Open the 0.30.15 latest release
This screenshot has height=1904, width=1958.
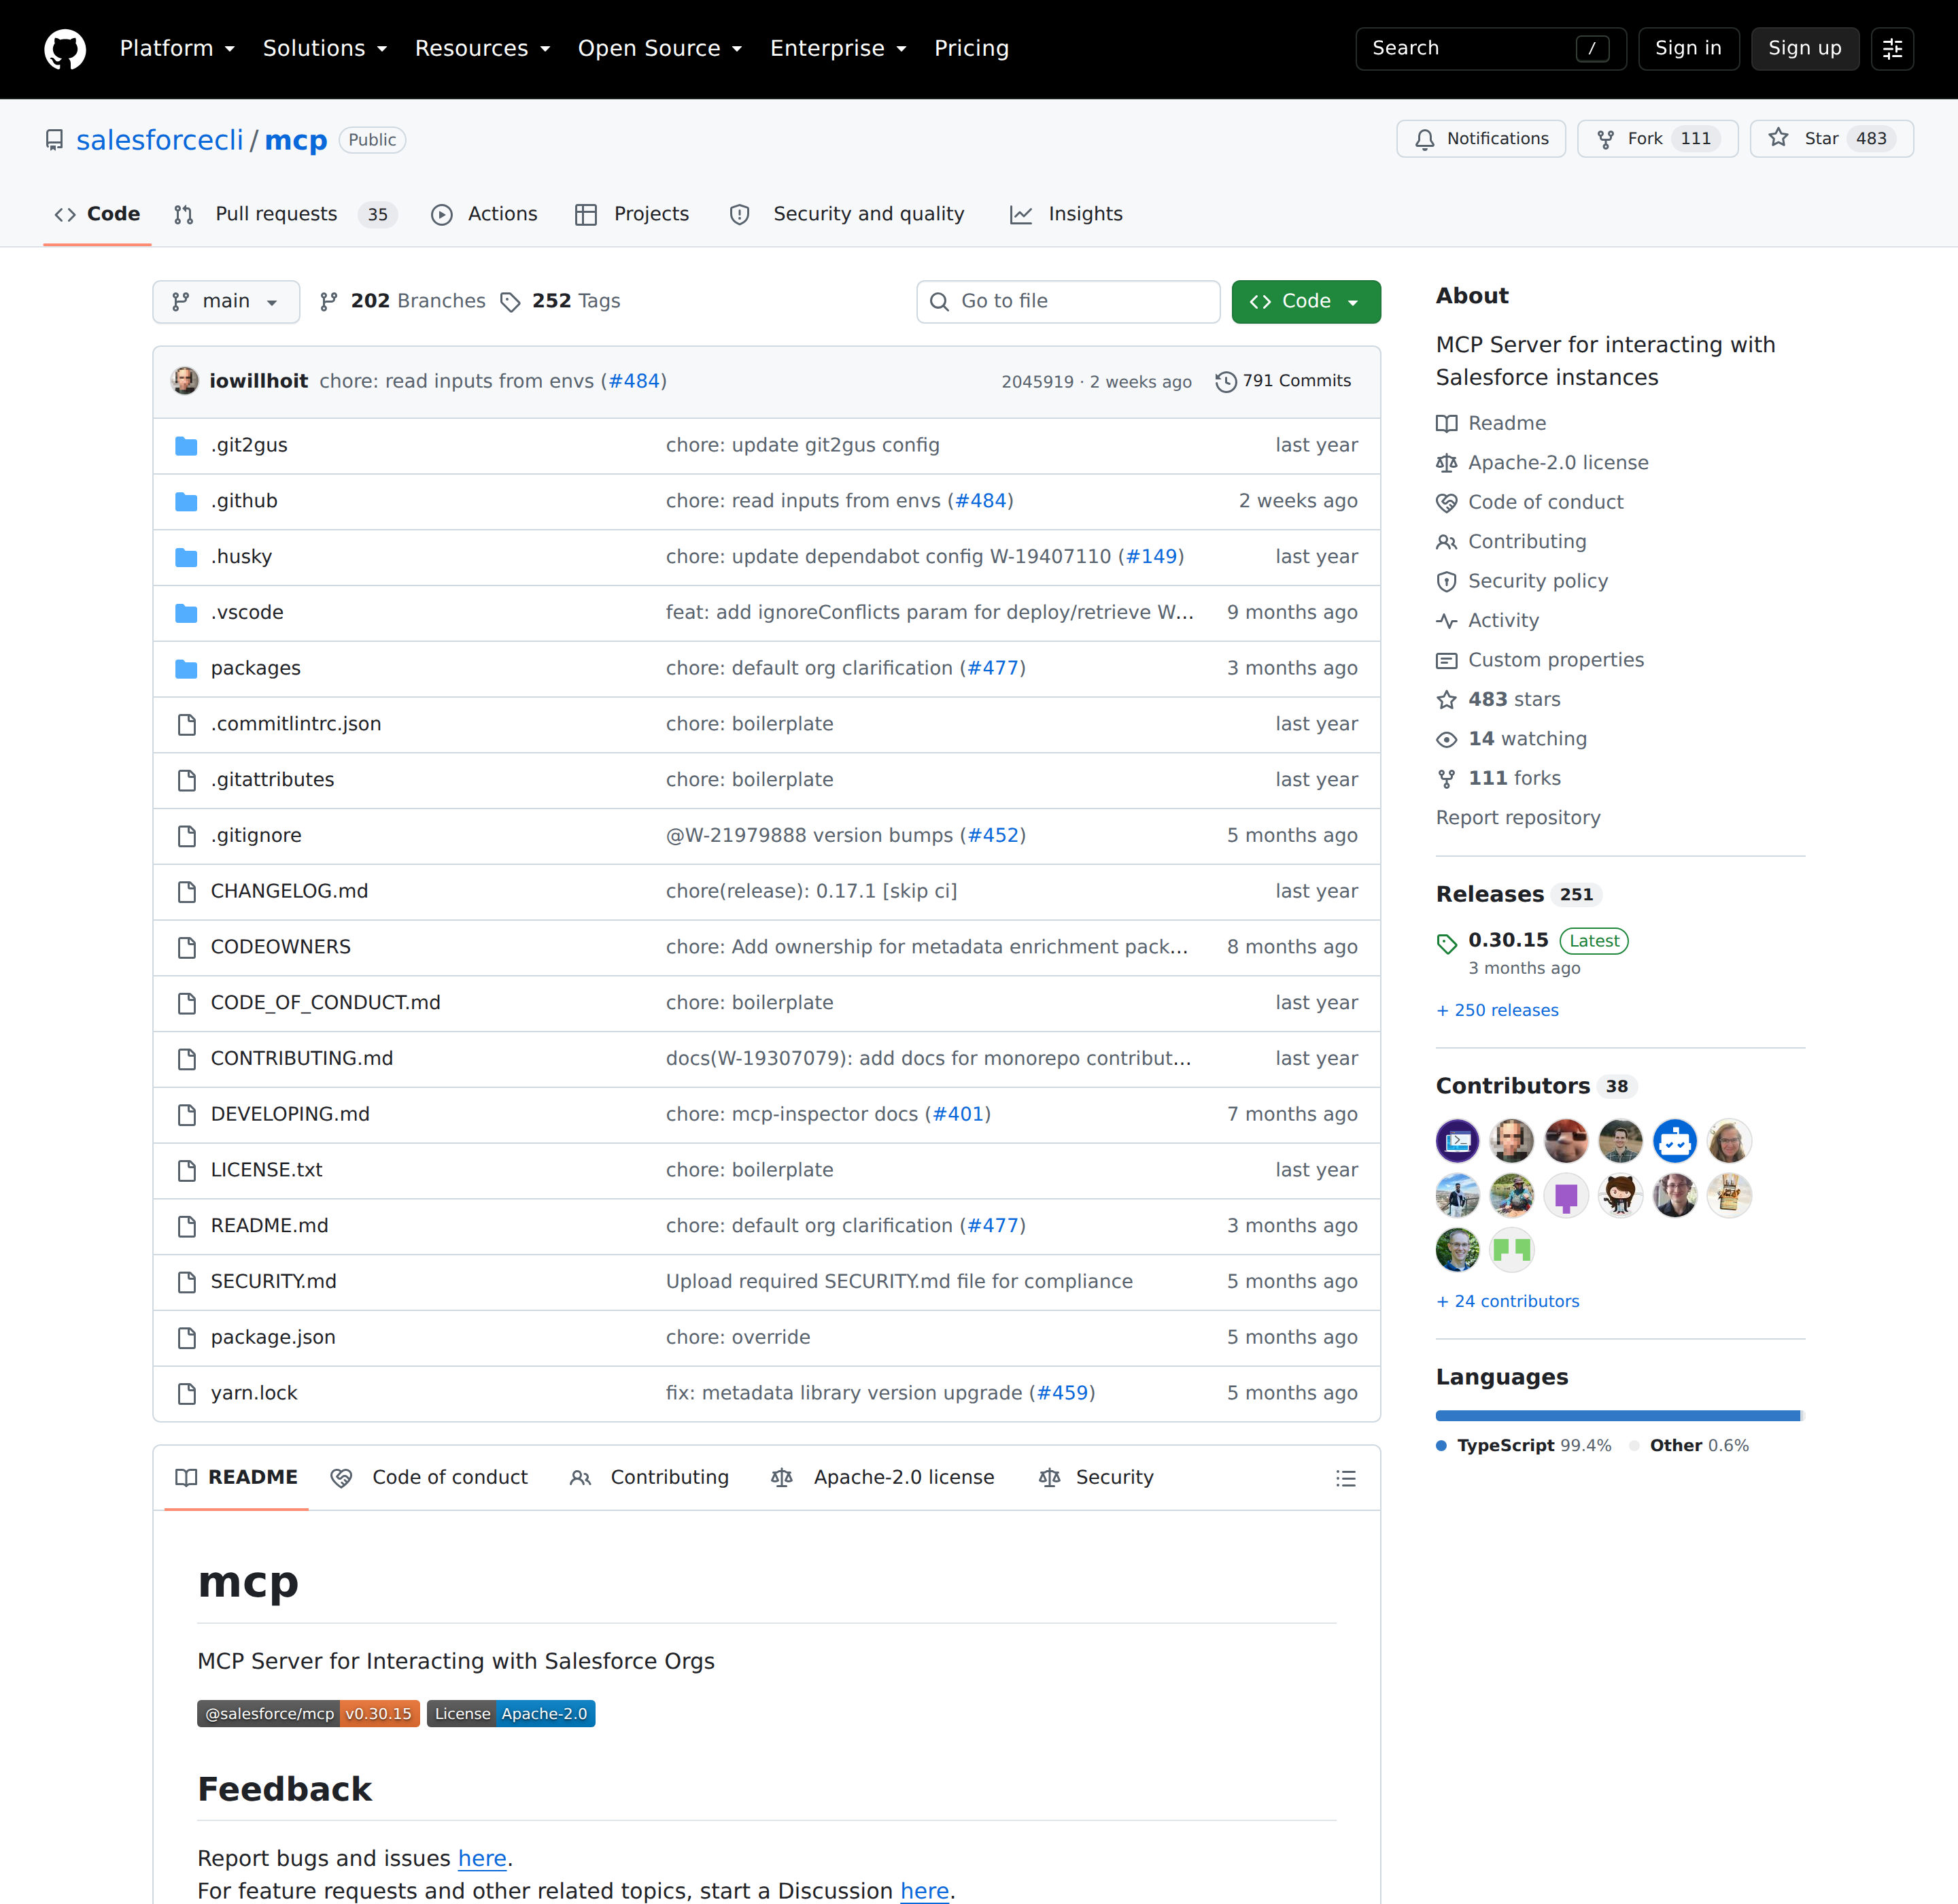(1507, 940)
